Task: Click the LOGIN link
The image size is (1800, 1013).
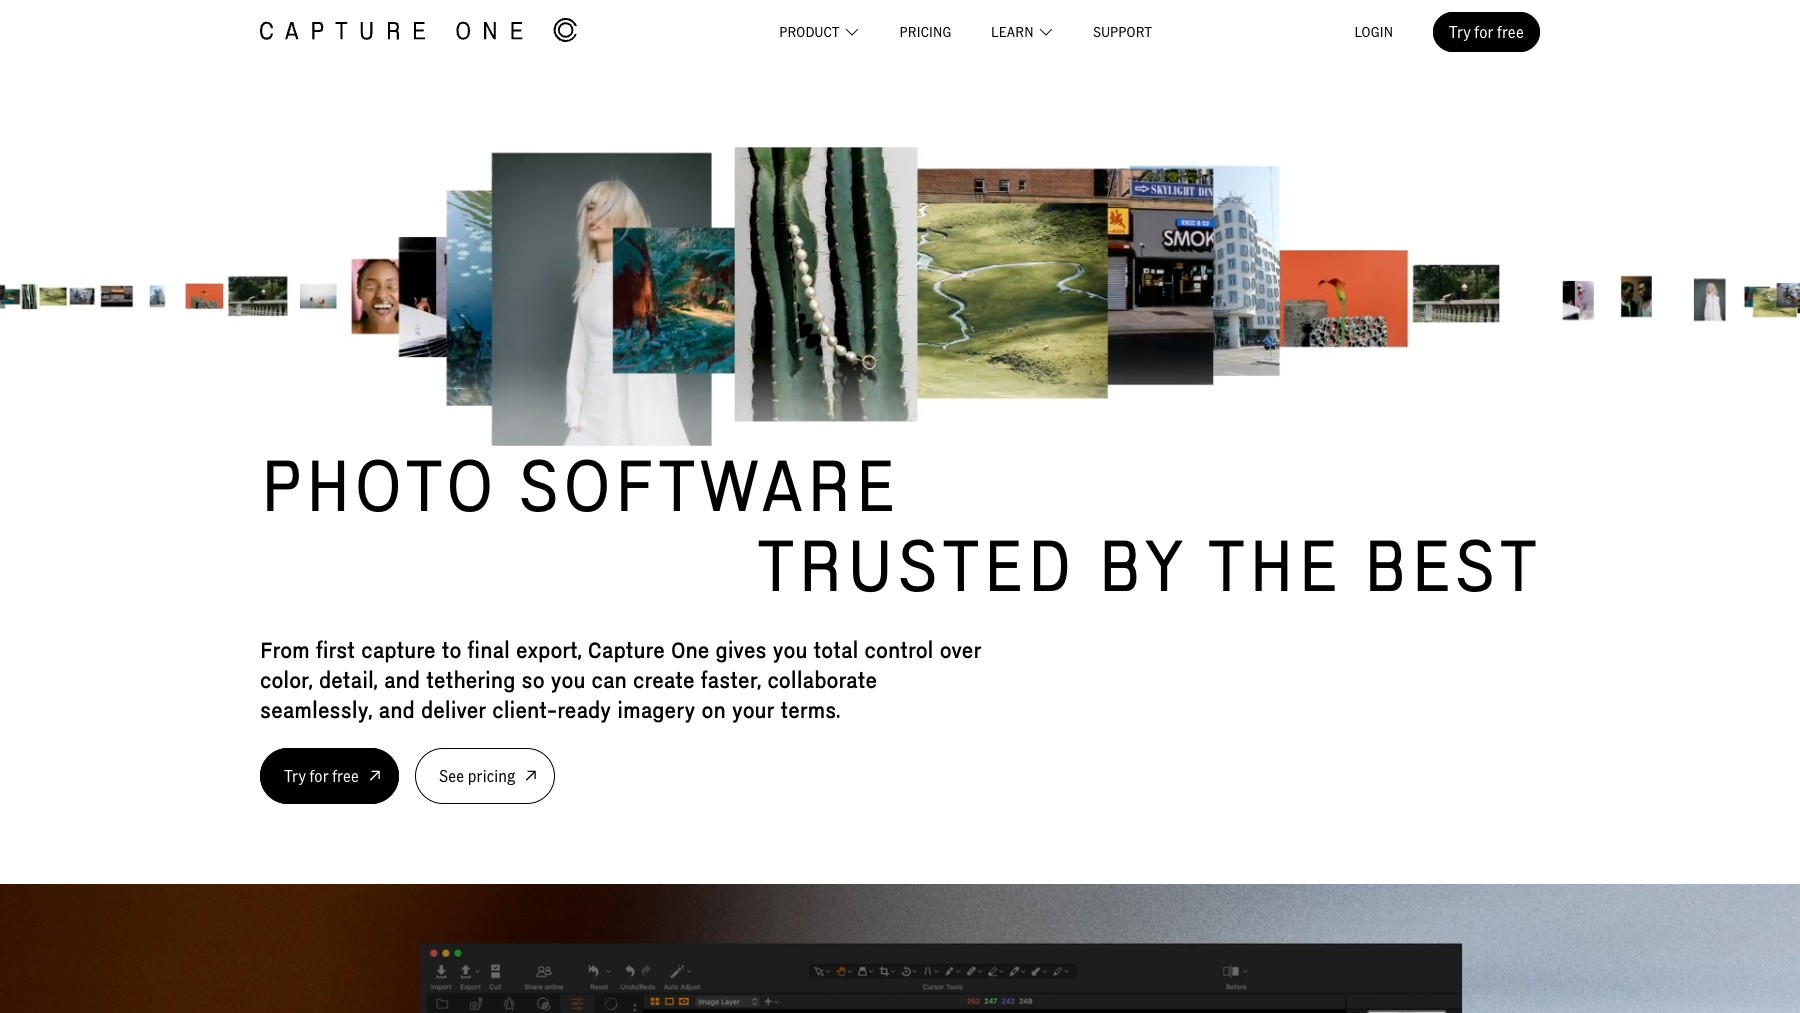Action: click(1373, 32)
